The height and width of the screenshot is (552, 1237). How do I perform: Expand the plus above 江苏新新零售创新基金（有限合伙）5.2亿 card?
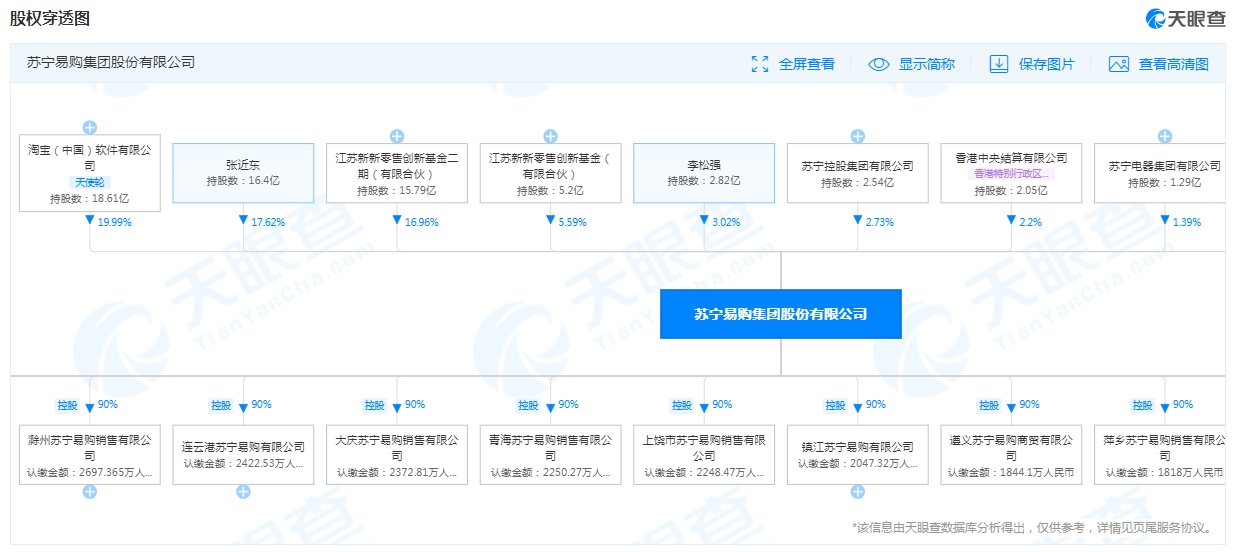[x=550, y=136]
